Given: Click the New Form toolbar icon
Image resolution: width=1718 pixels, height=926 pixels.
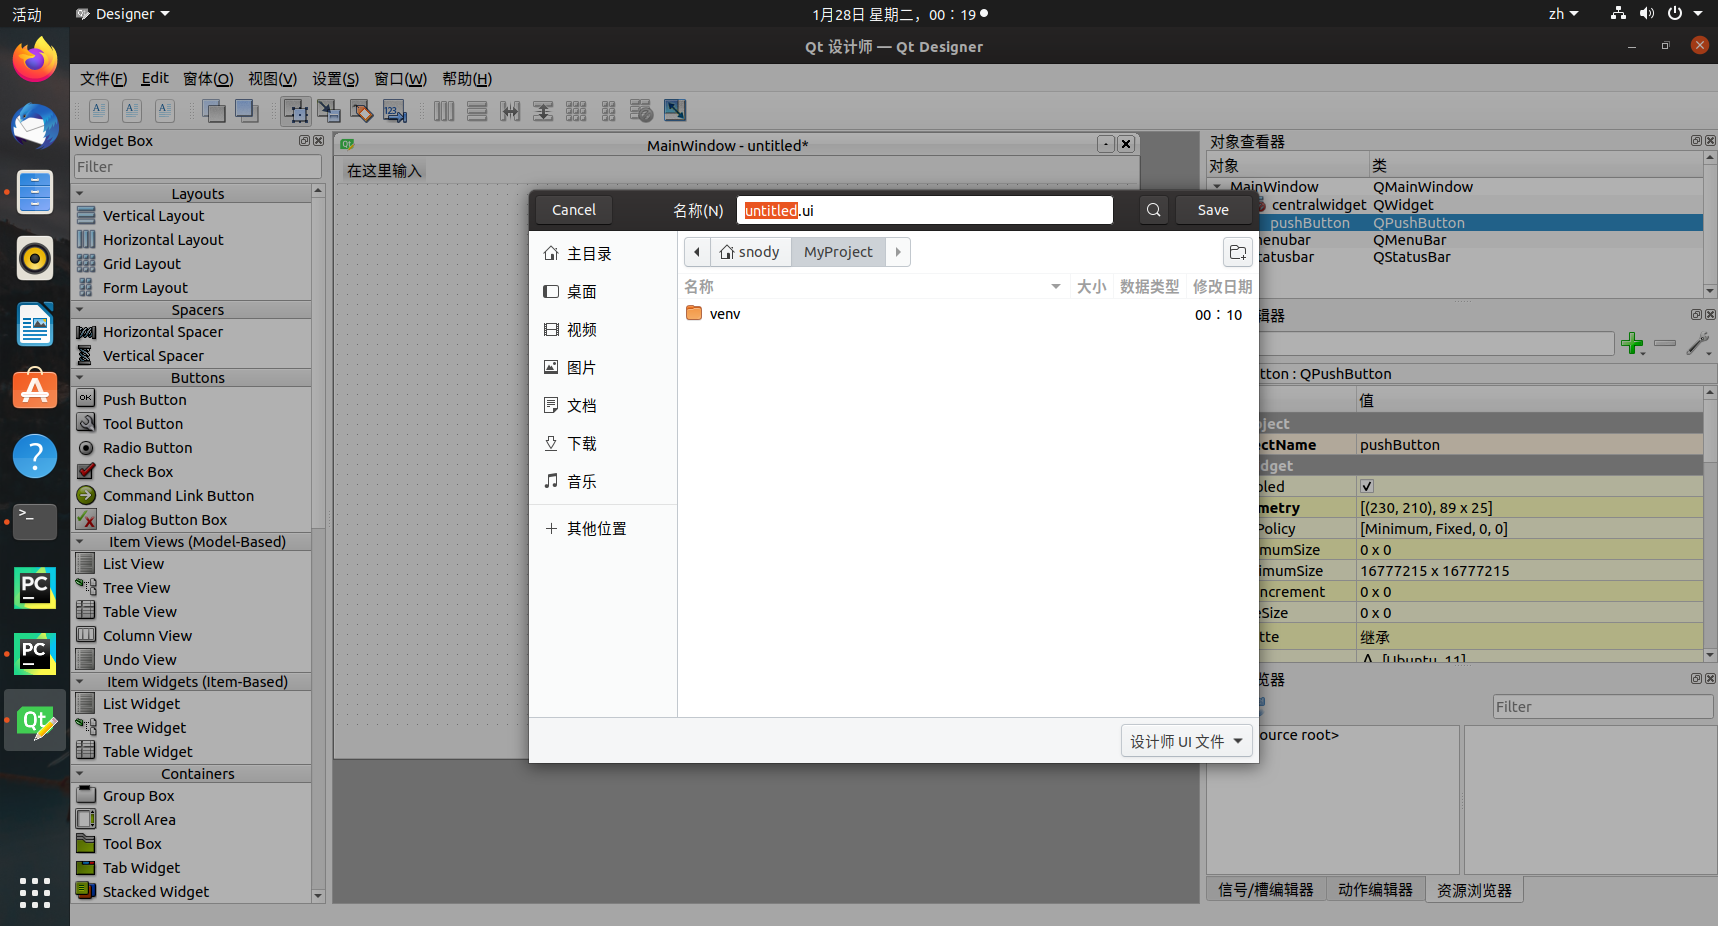Looking at the screenshot, I should point(98,111).
